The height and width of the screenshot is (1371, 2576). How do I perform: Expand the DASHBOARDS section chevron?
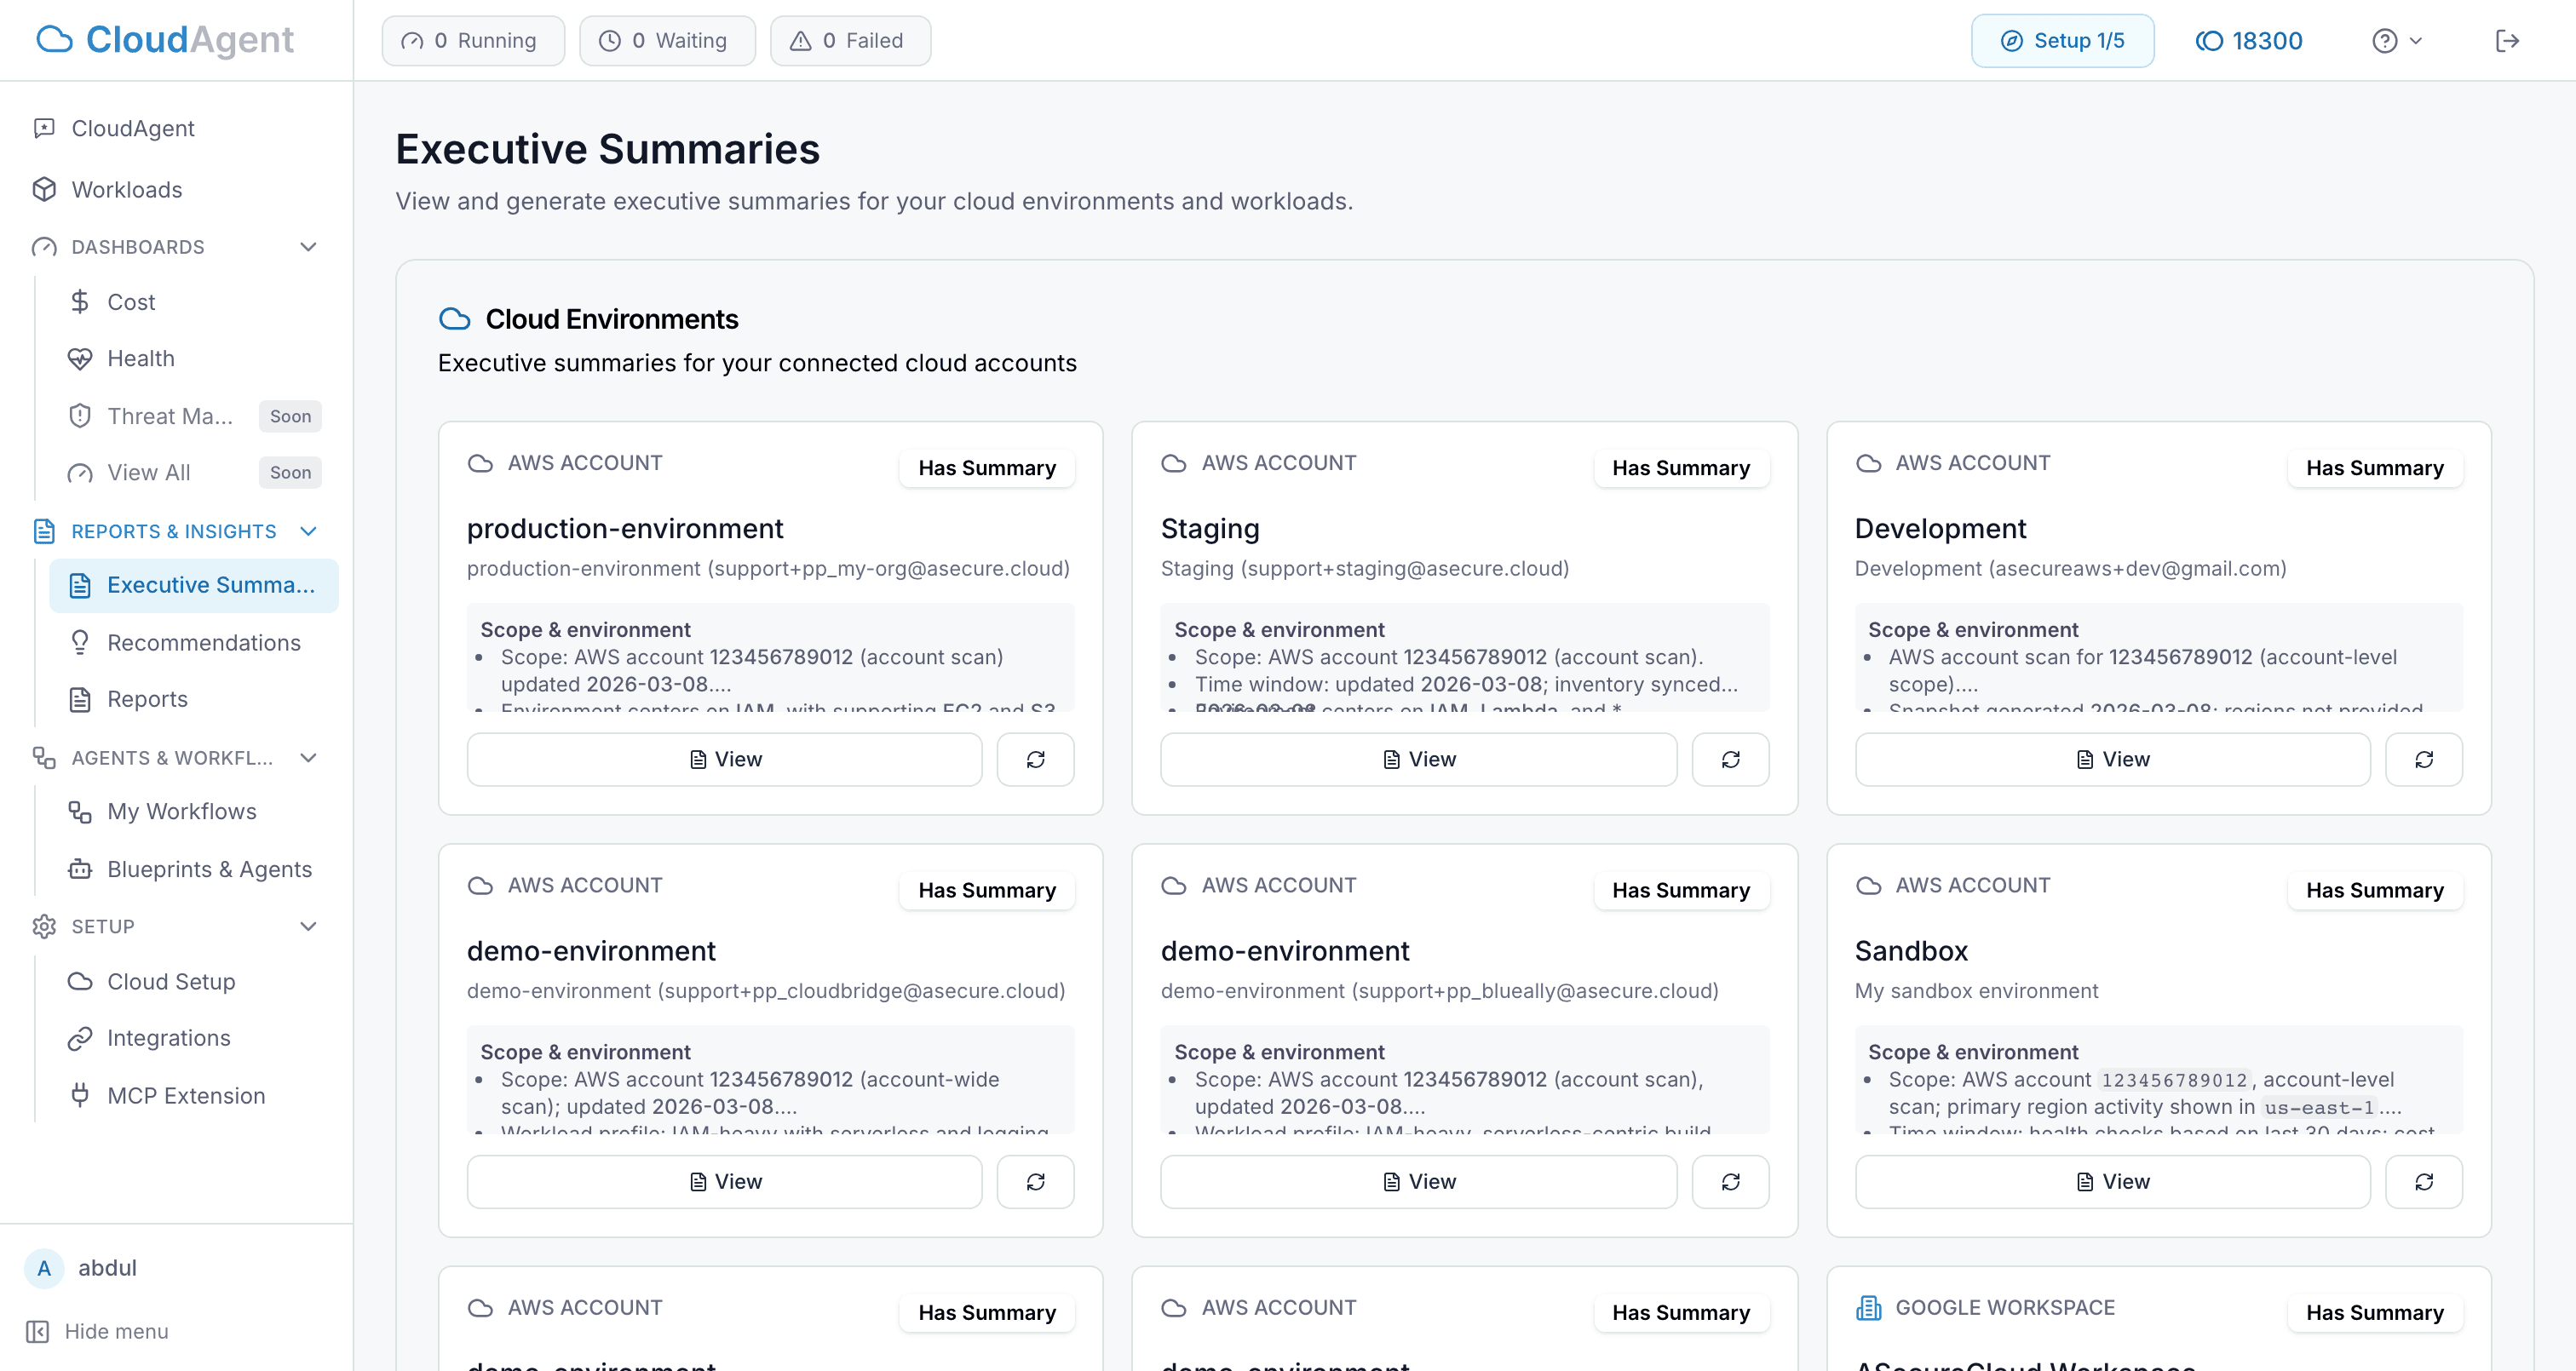(308, 246)
